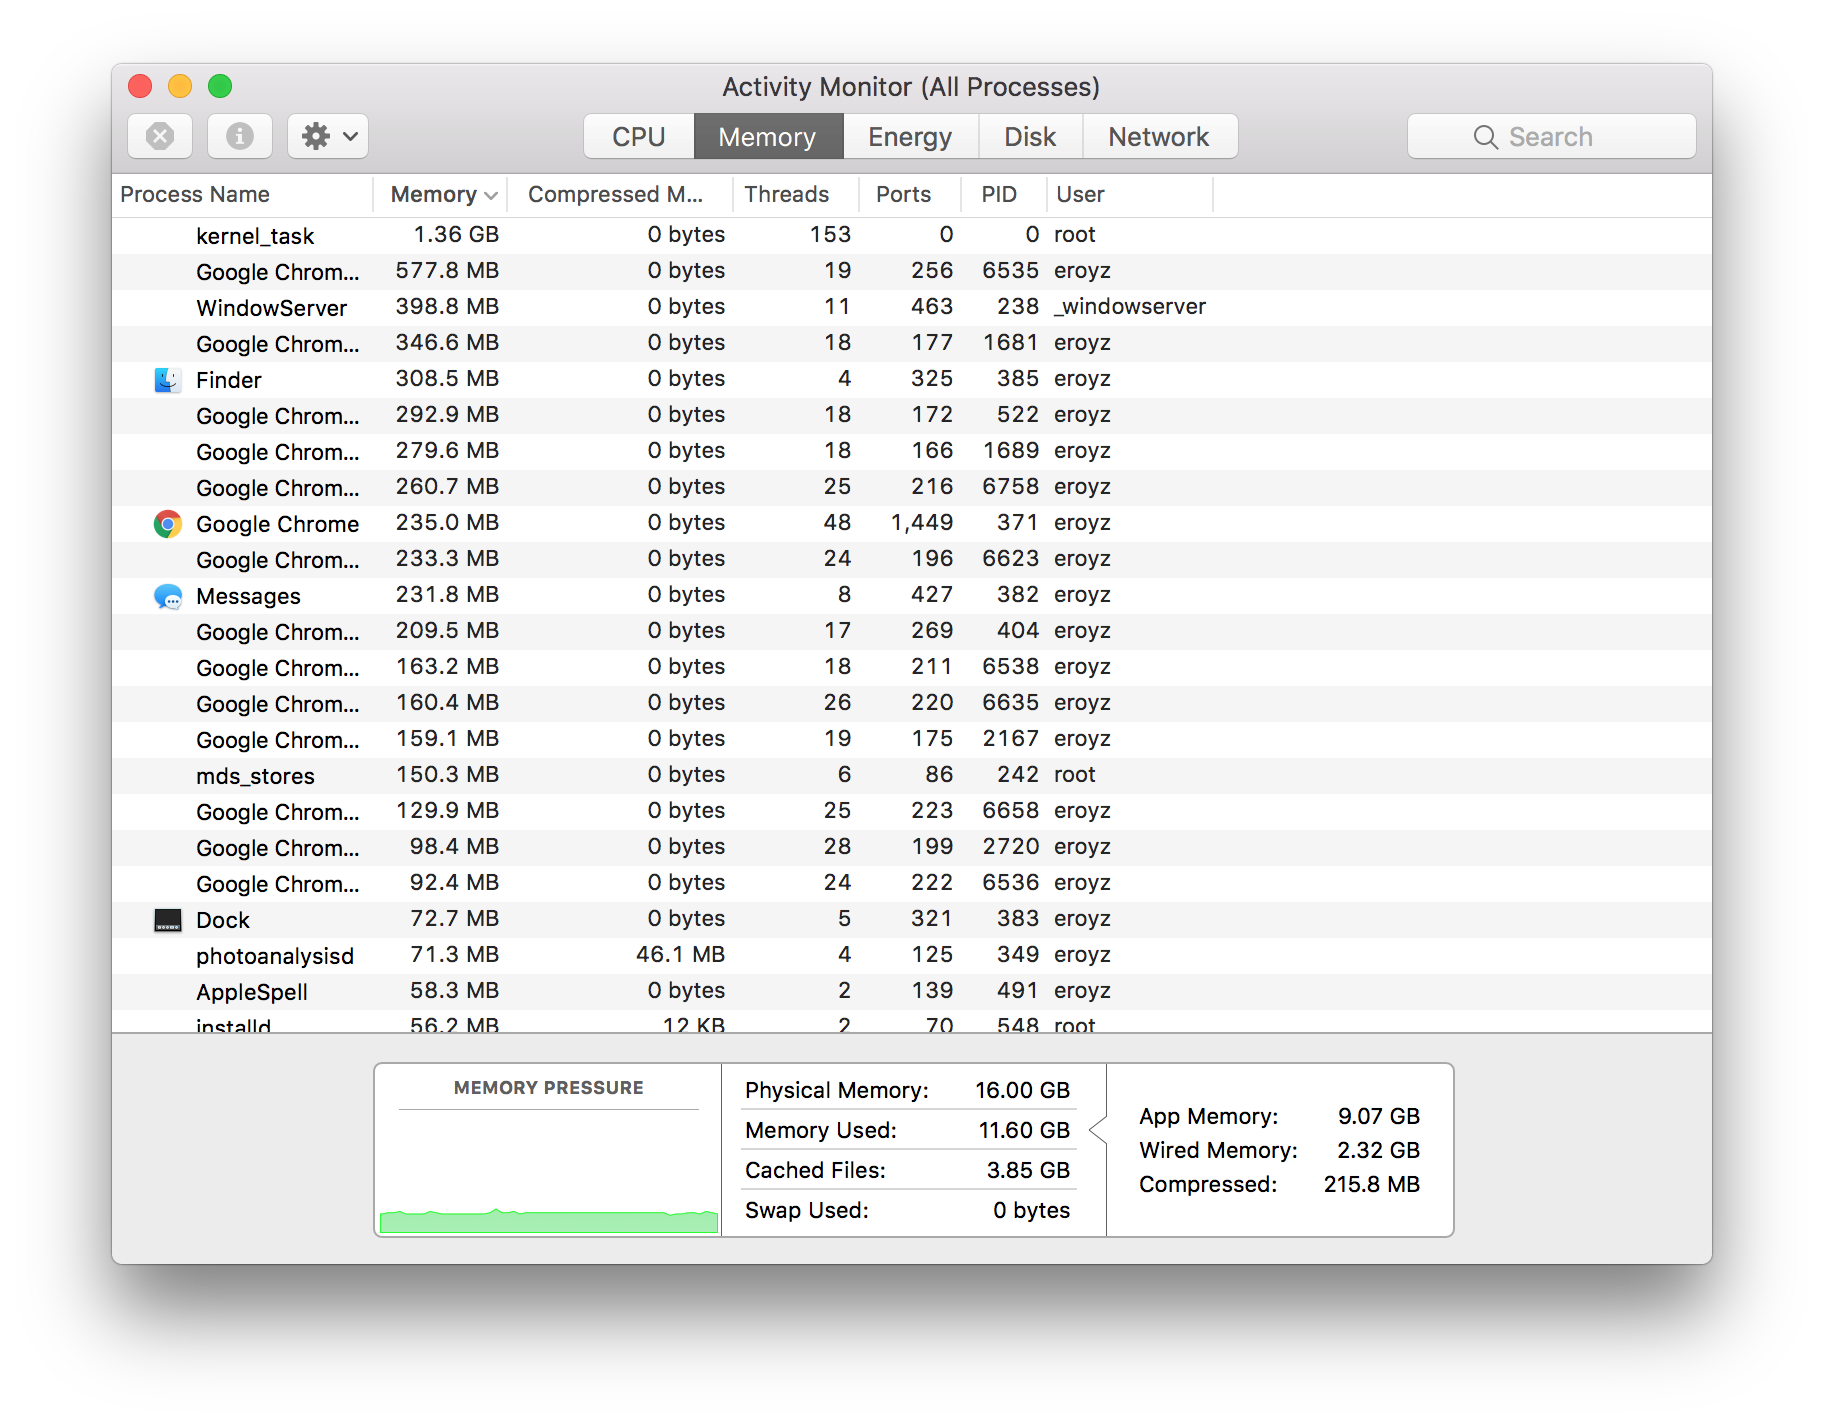Sort by PID column header
Image resolution: width=1824 pixels, height=1424 pixels.
coord(1004,194)
